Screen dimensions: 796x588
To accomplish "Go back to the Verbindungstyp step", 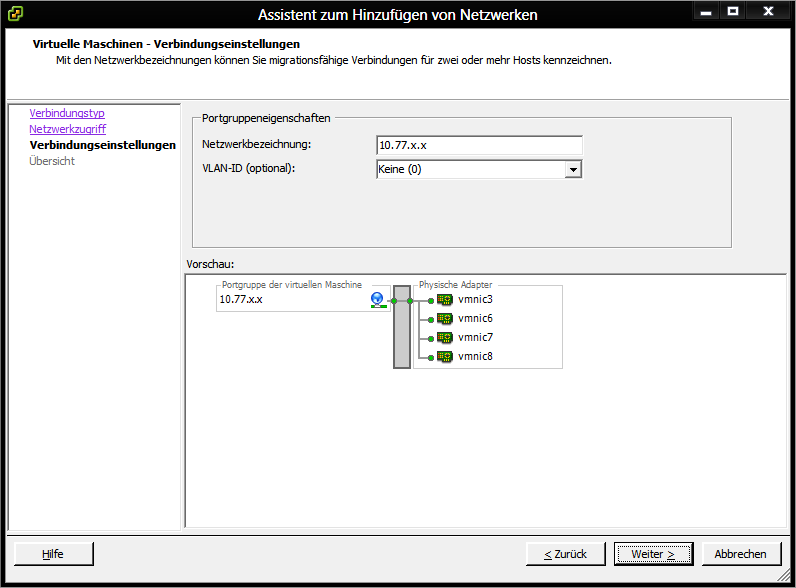I will 67,114.
